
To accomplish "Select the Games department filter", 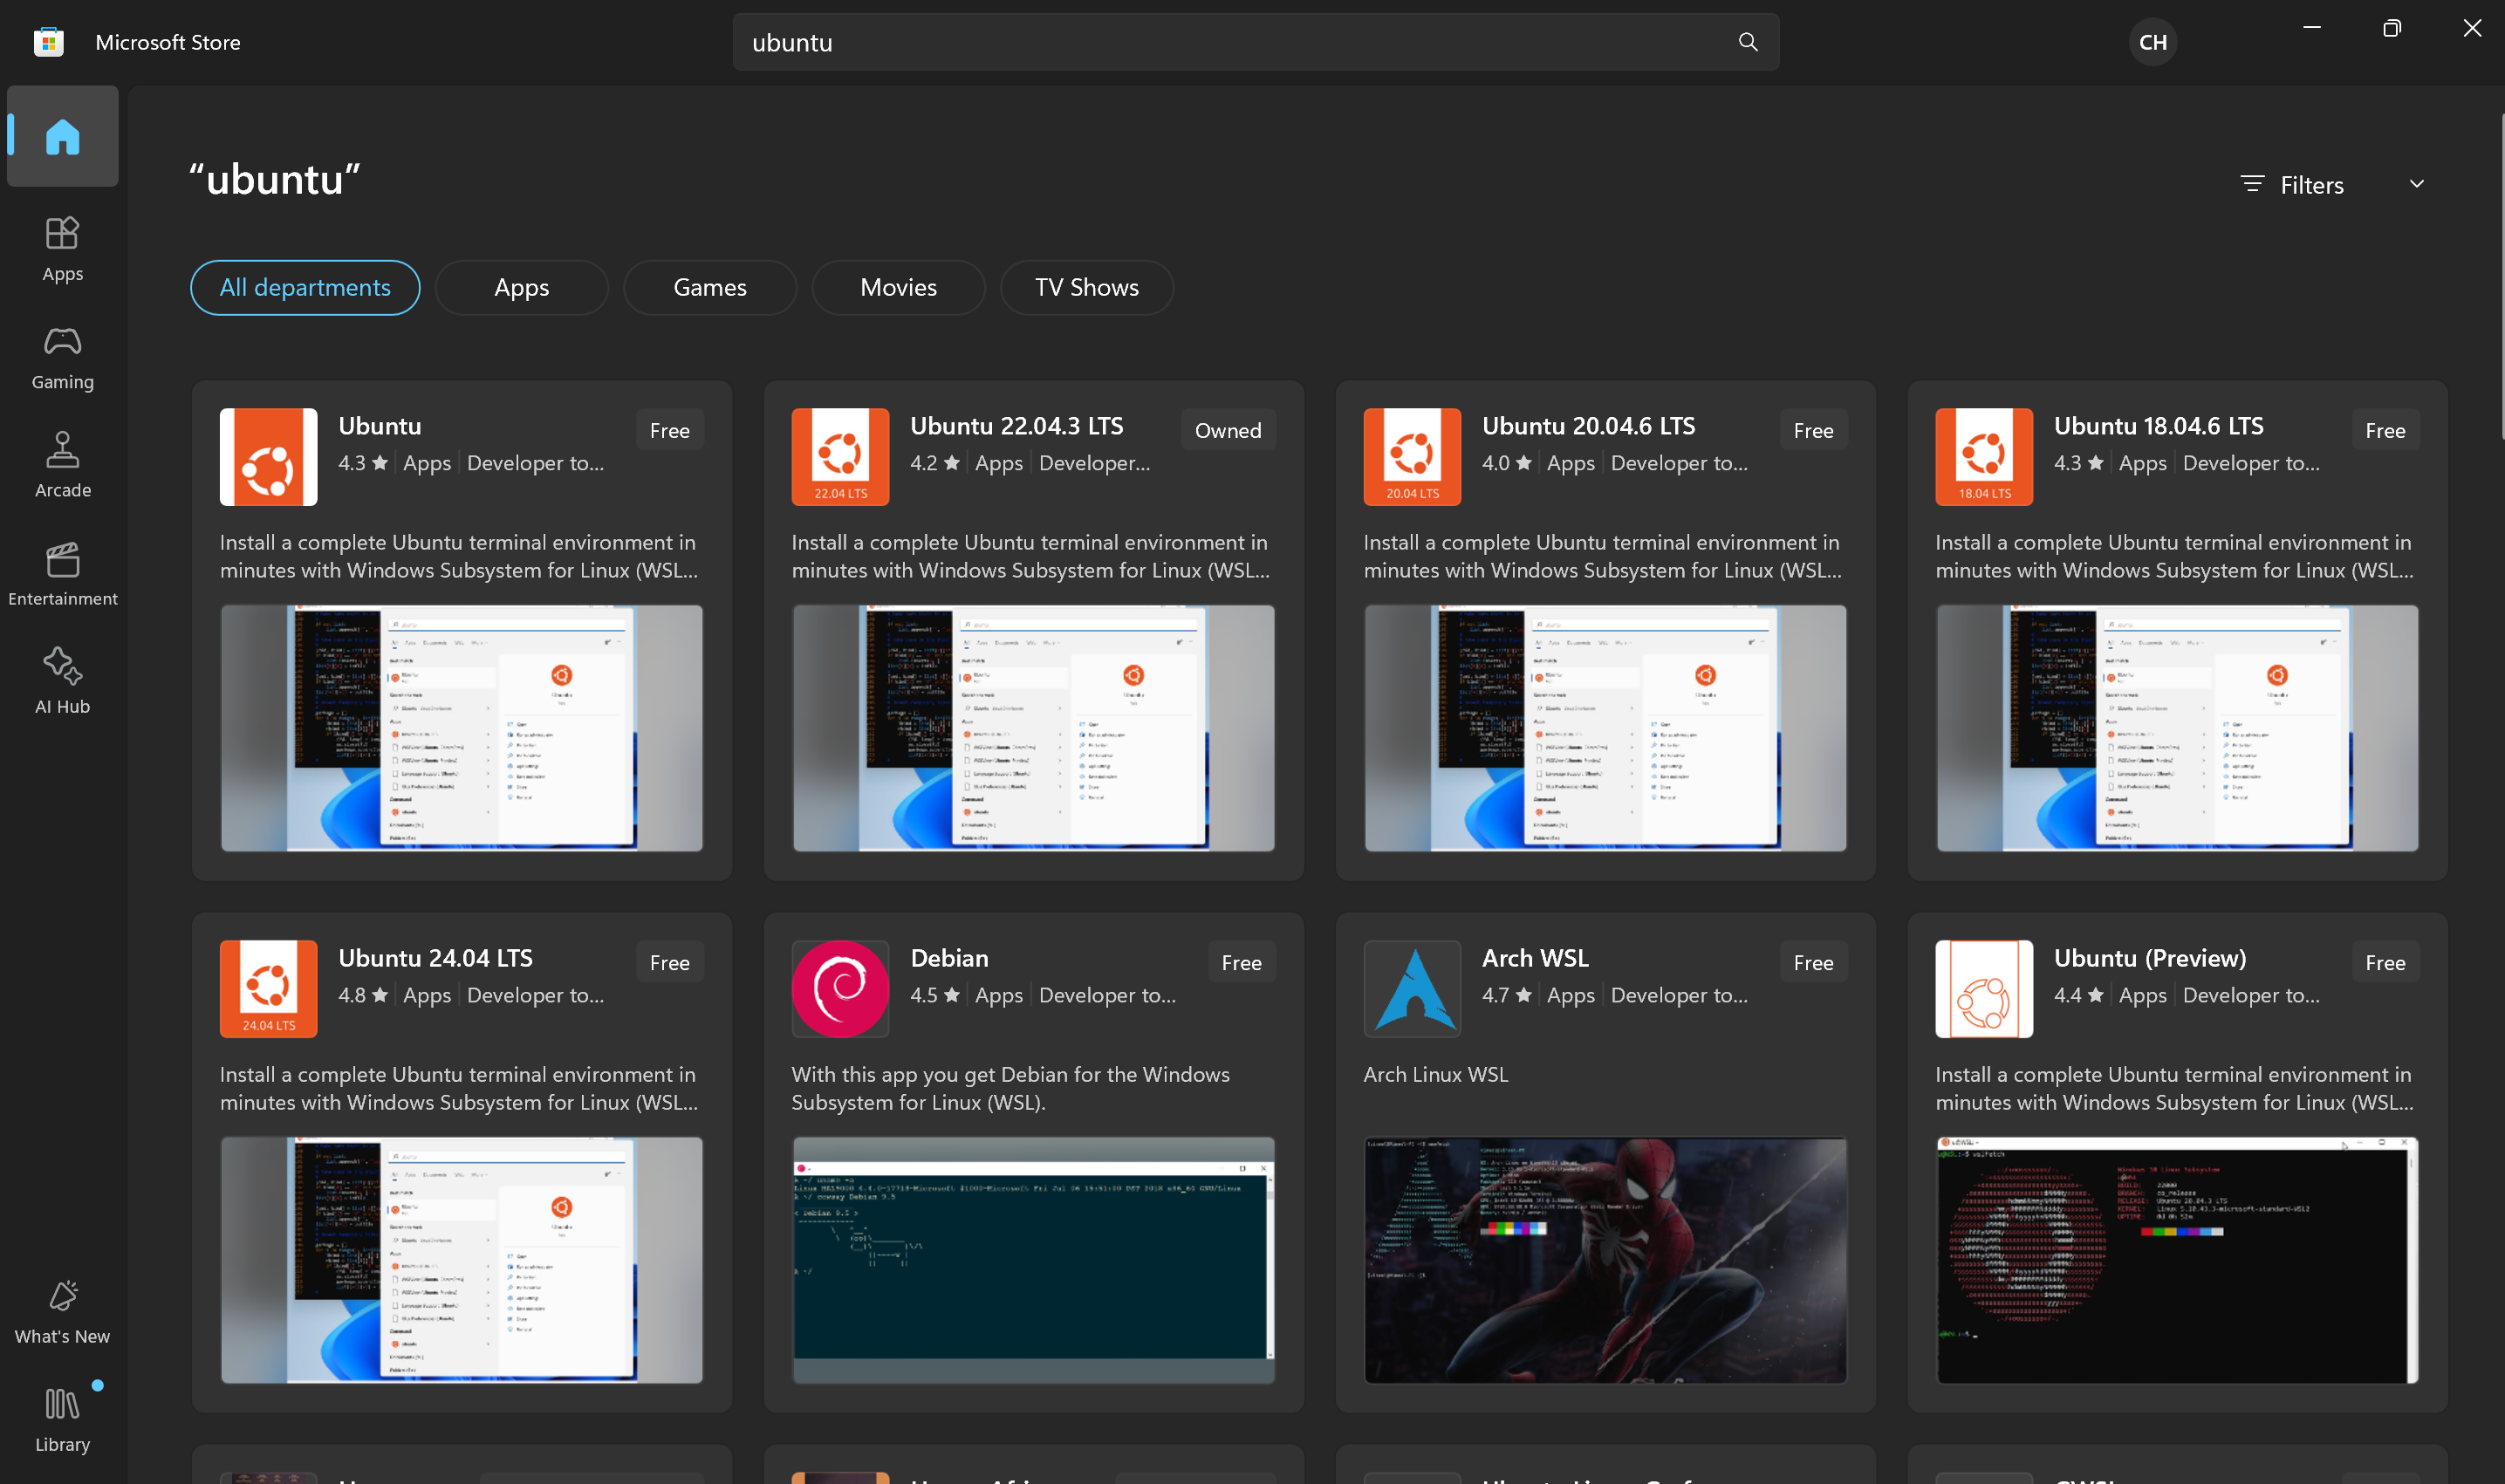I will click(x=709, y=288).
